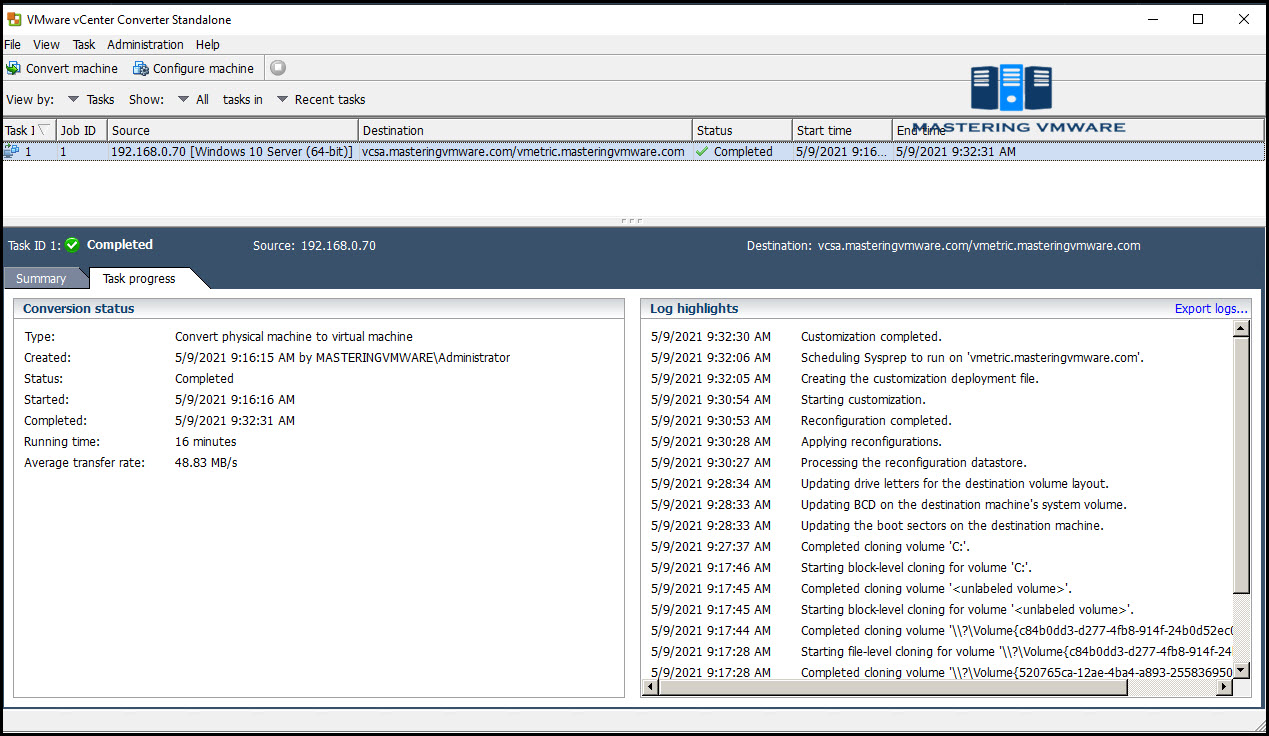This screenshot has height=736, width=1269.
Task: Select source cell 192.168.0.70 Windows 10 Server
Action: click(x=232, y=152)
